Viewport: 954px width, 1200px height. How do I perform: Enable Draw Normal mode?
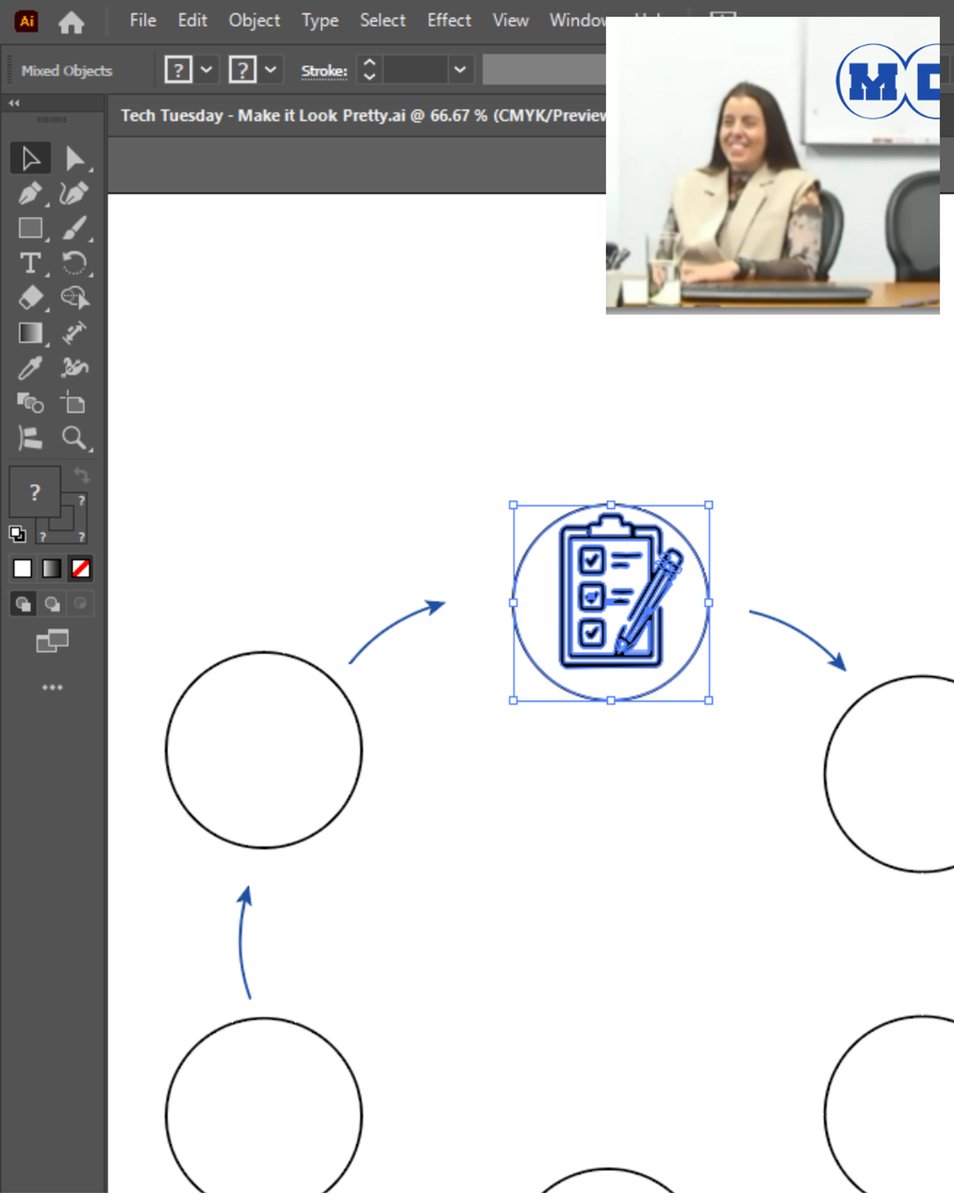pos(22,603)
